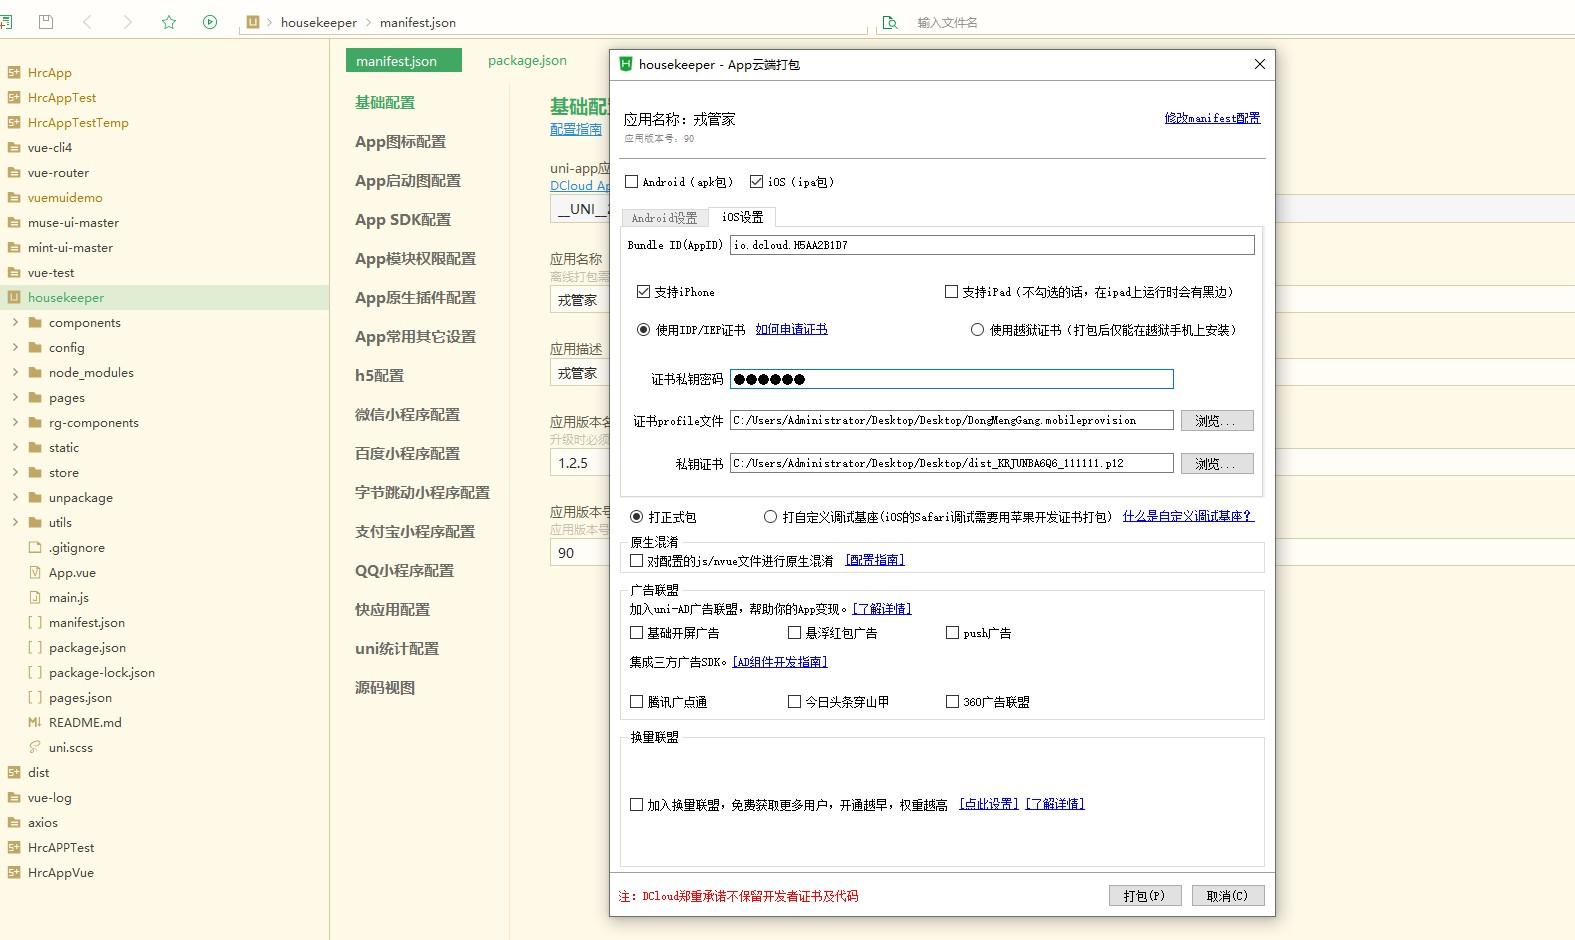This screenshot has width=1575, height=940.
Task: Click the 取消(C) button
Action: [x=1228, y=895]
